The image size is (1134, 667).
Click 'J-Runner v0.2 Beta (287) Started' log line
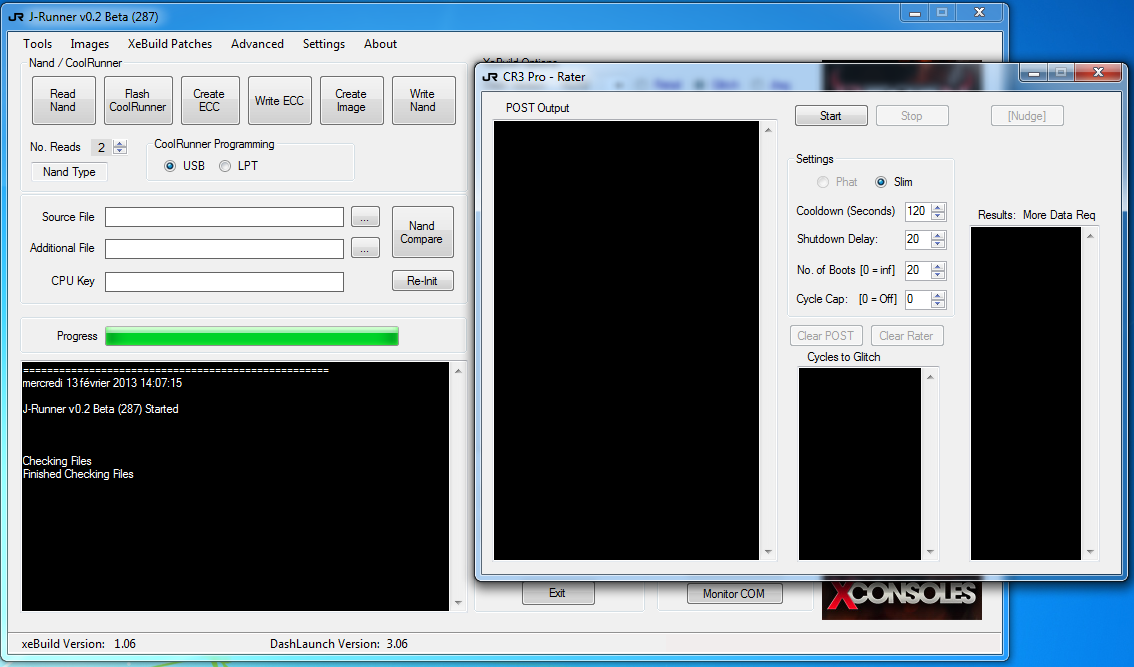(101, 409)
